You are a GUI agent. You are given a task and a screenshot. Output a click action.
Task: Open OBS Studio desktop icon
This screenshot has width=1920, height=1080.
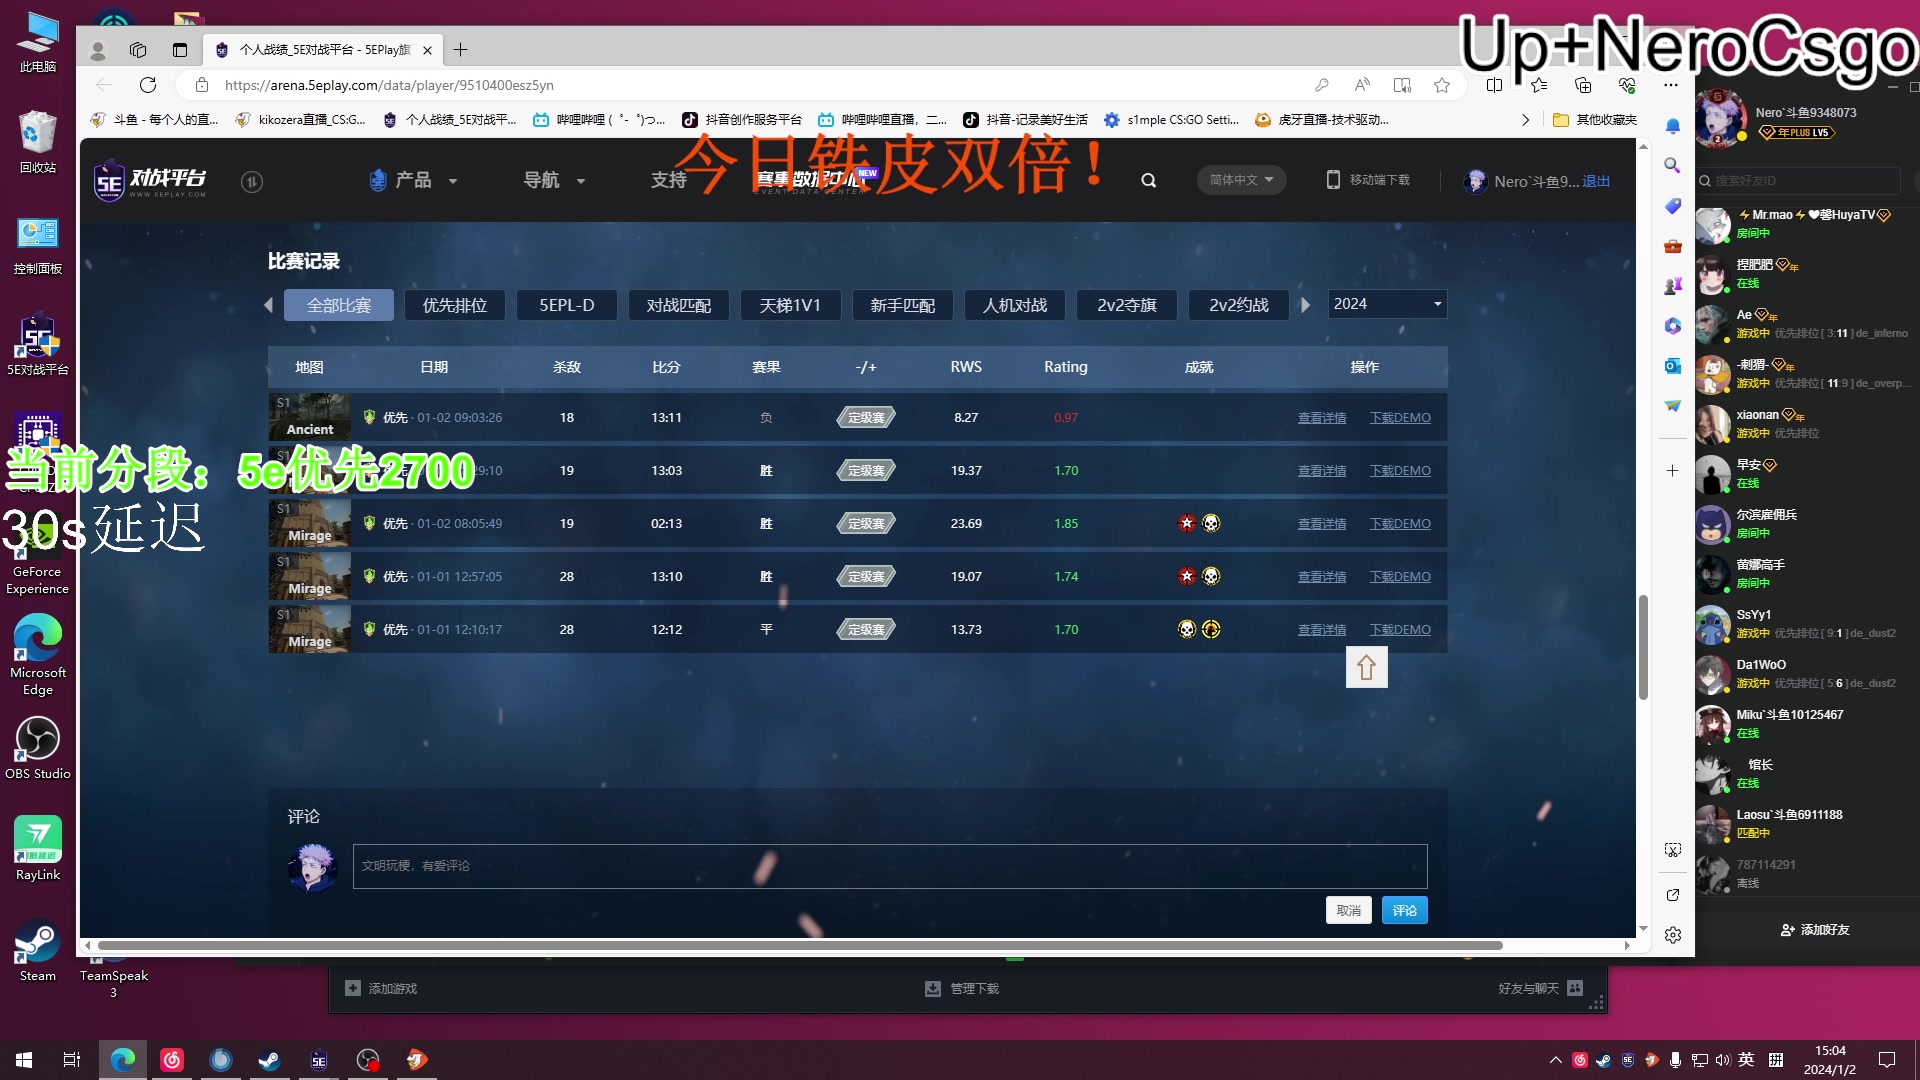point(38,748)
